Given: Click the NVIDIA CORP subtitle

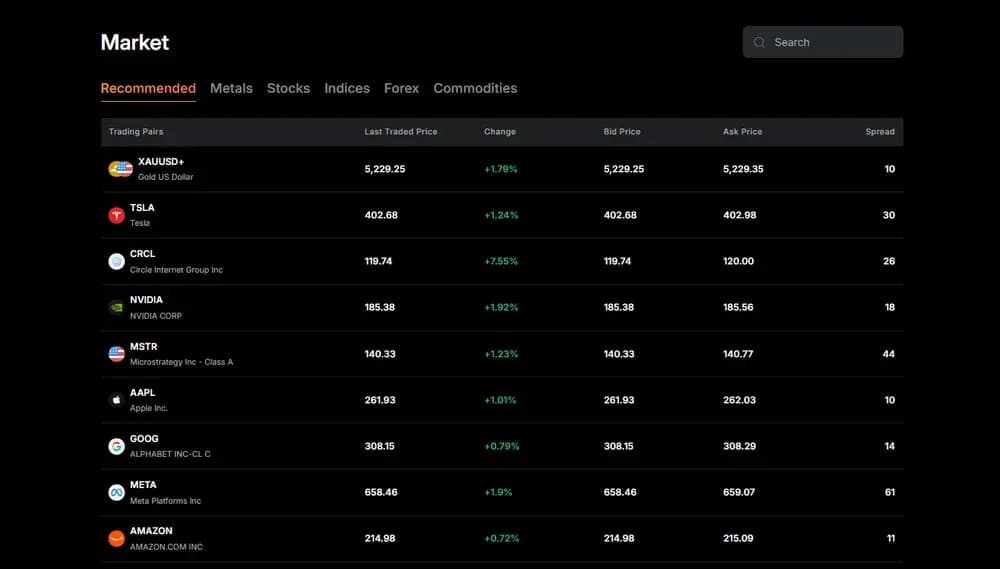Looking at the screenshot, I should 156,316.
